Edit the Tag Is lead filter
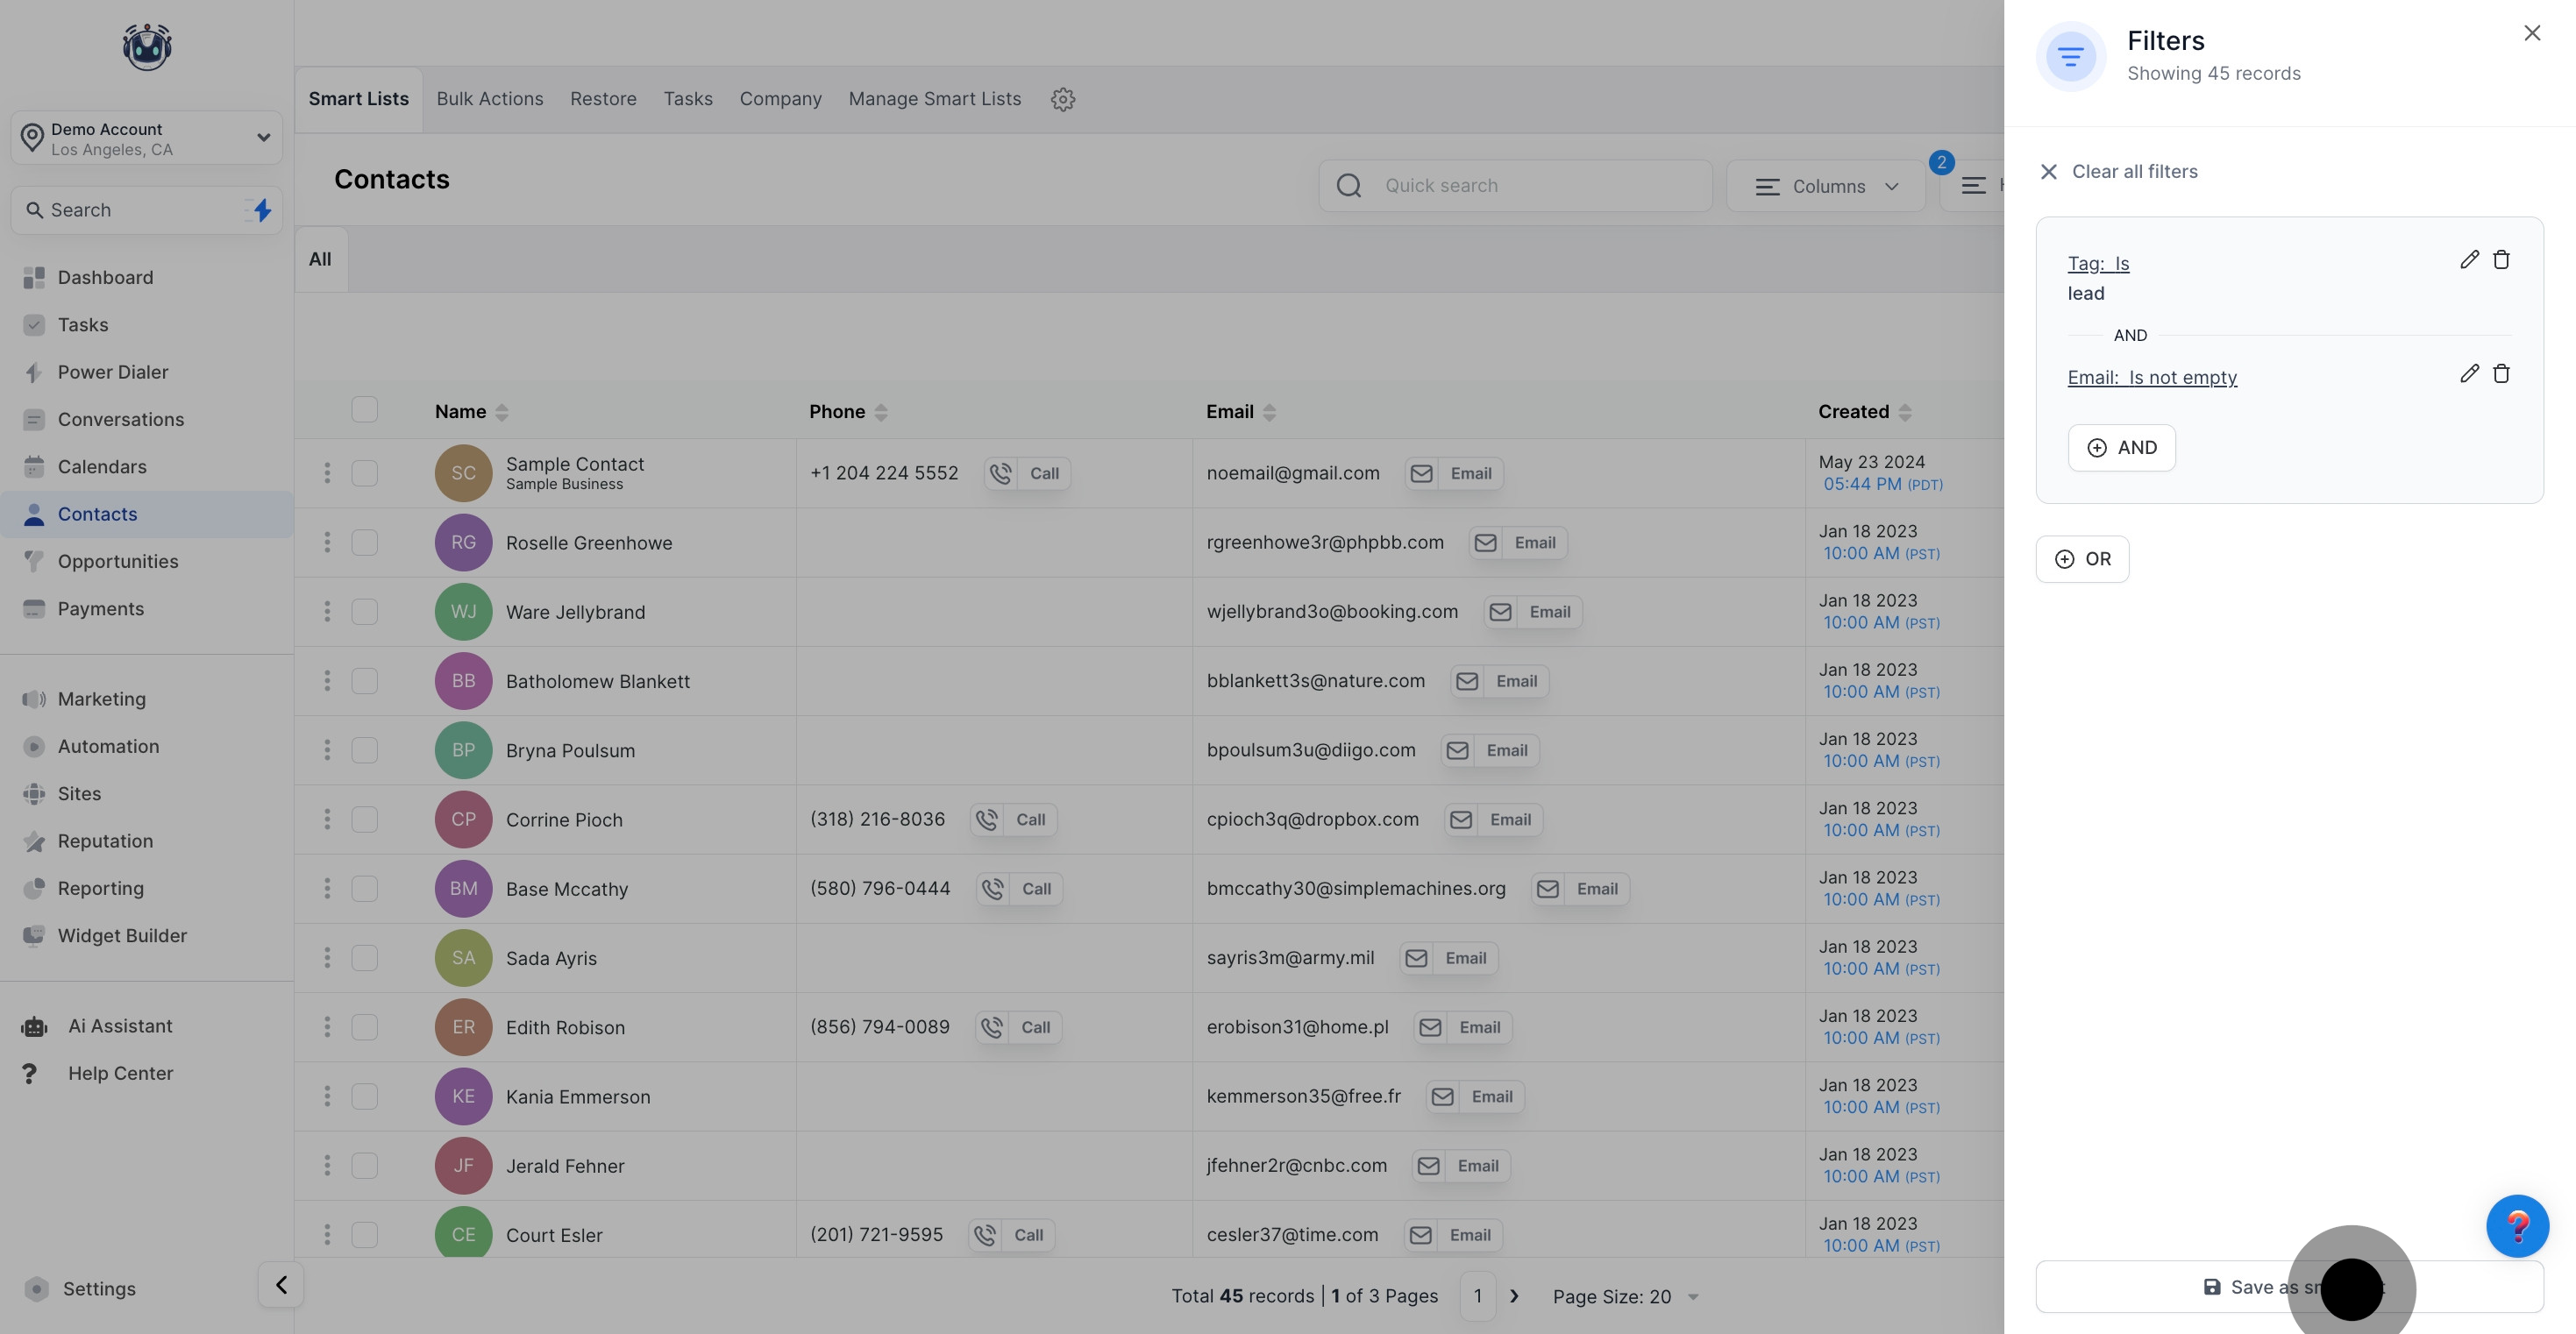Viewport: 2576px width, 1334px height. coord(2469,260)
